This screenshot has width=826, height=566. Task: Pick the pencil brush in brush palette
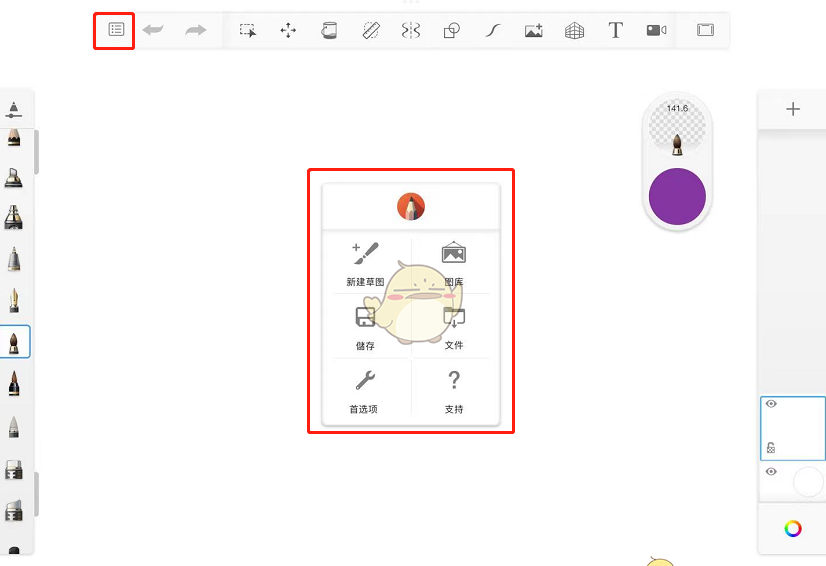click(14, 138)
